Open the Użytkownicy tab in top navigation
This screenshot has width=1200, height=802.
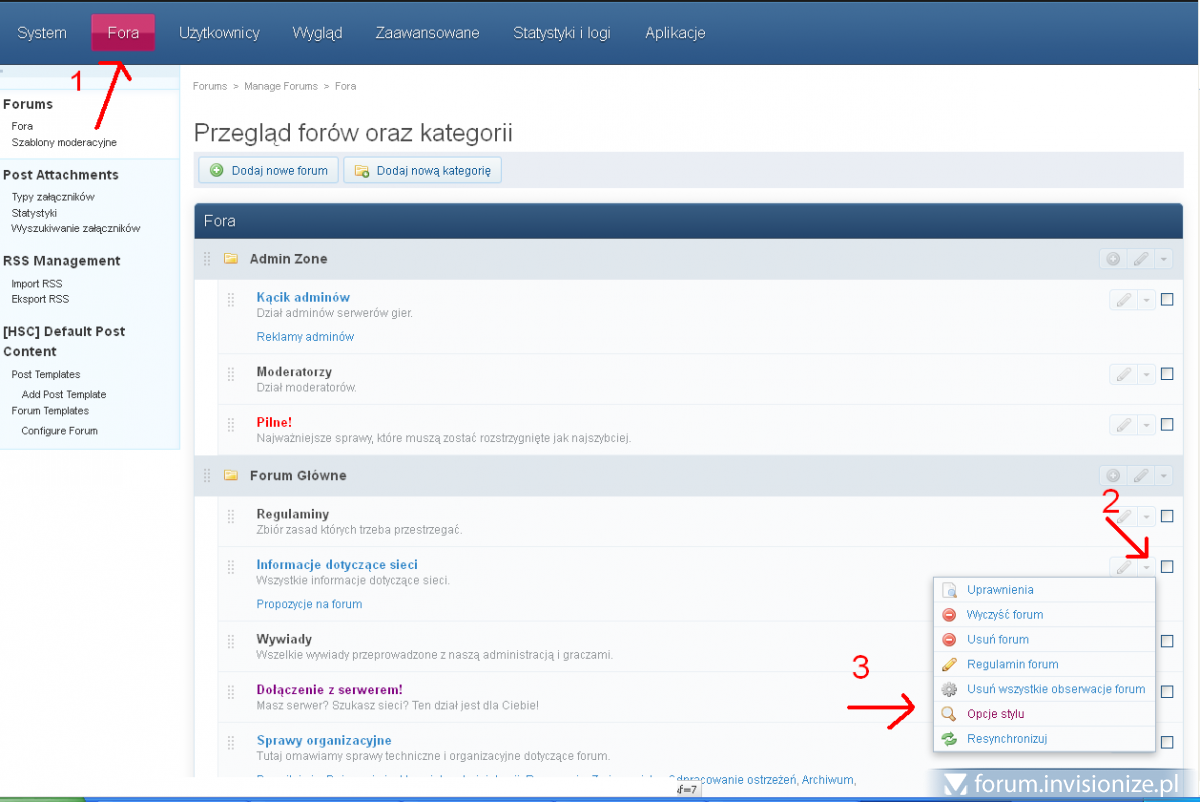click(x=219, y=33)
